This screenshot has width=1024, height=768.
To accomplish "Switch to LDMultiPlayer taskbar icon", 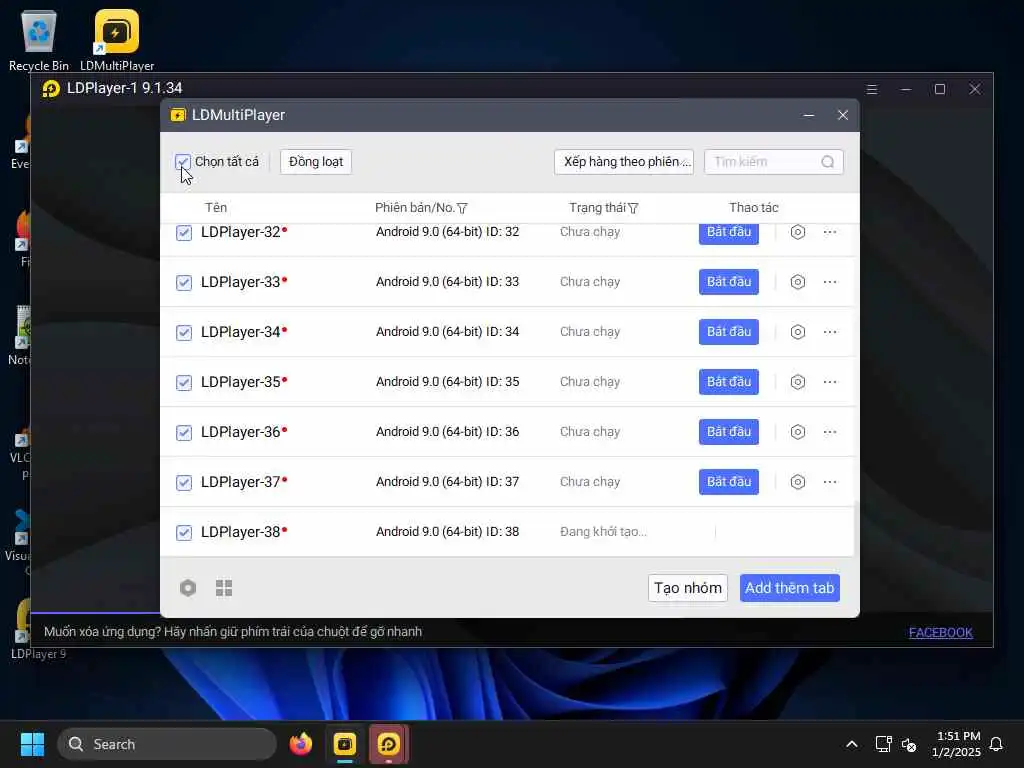I will point(345,744).
